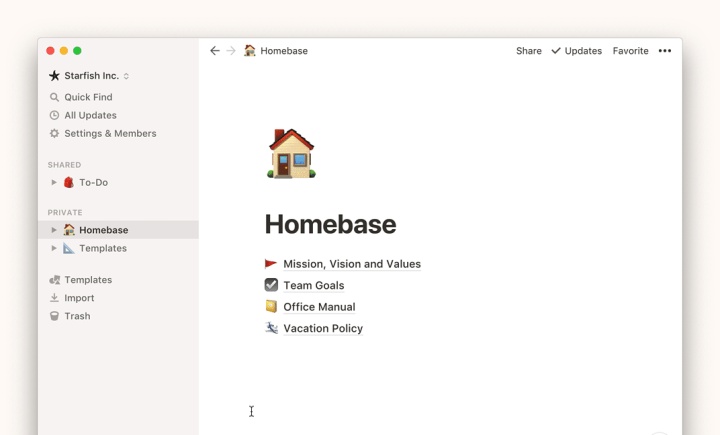This screenshot has width=720, height=435.
Task: Expand the To-Do page toggle
Action: point(54,183)
